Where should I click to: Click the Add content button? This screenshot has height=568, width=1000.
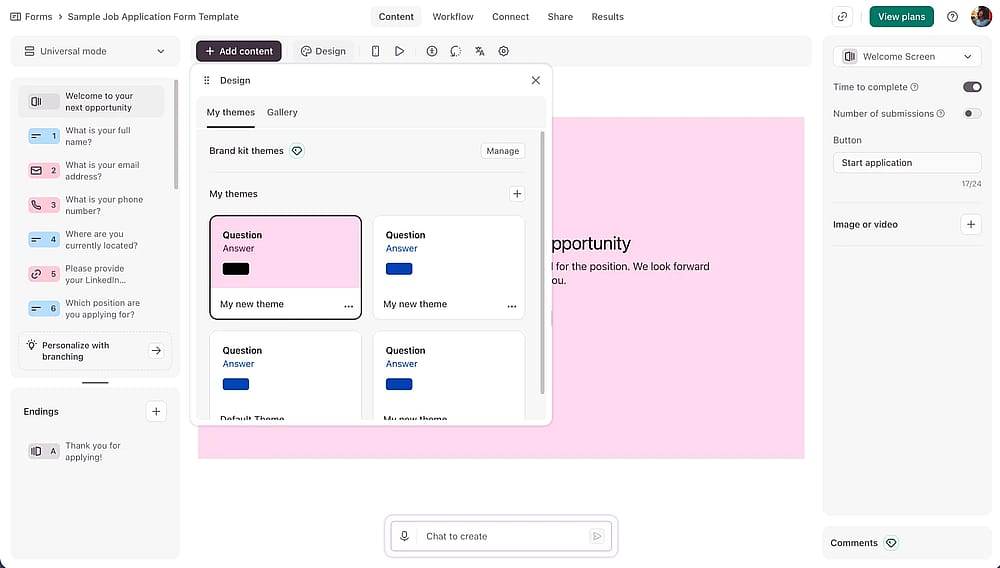pyautogui.click(x=239, y=51)
